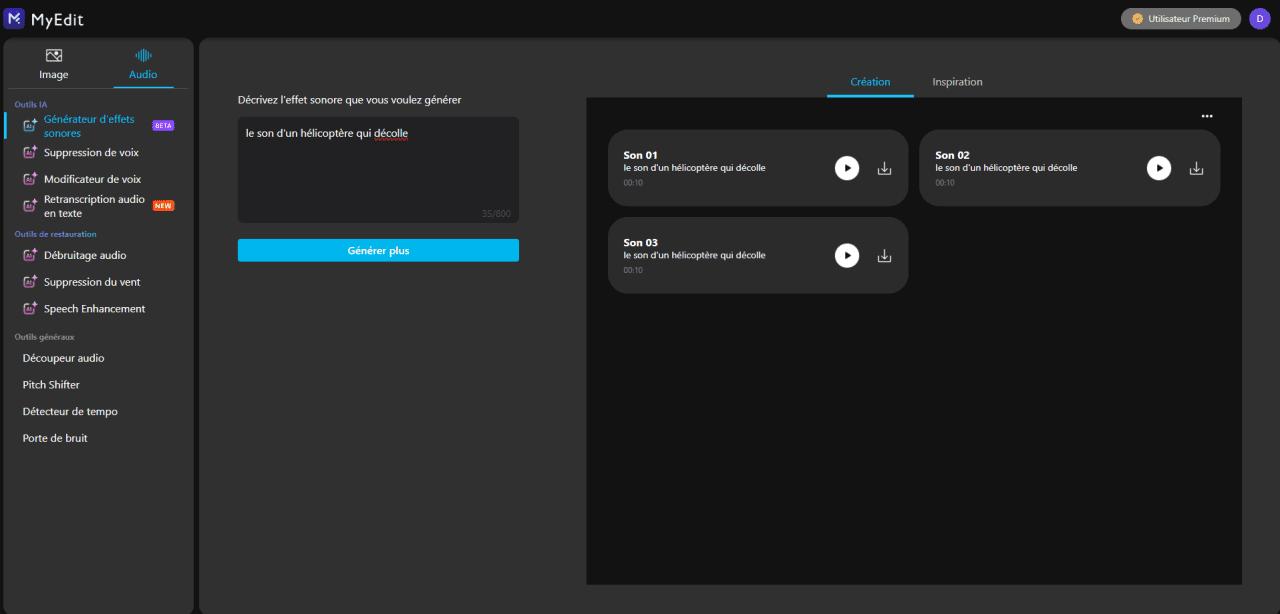Click the 35/800 character counter
This screenshot has width=1280, height=614.
point(495,213)
